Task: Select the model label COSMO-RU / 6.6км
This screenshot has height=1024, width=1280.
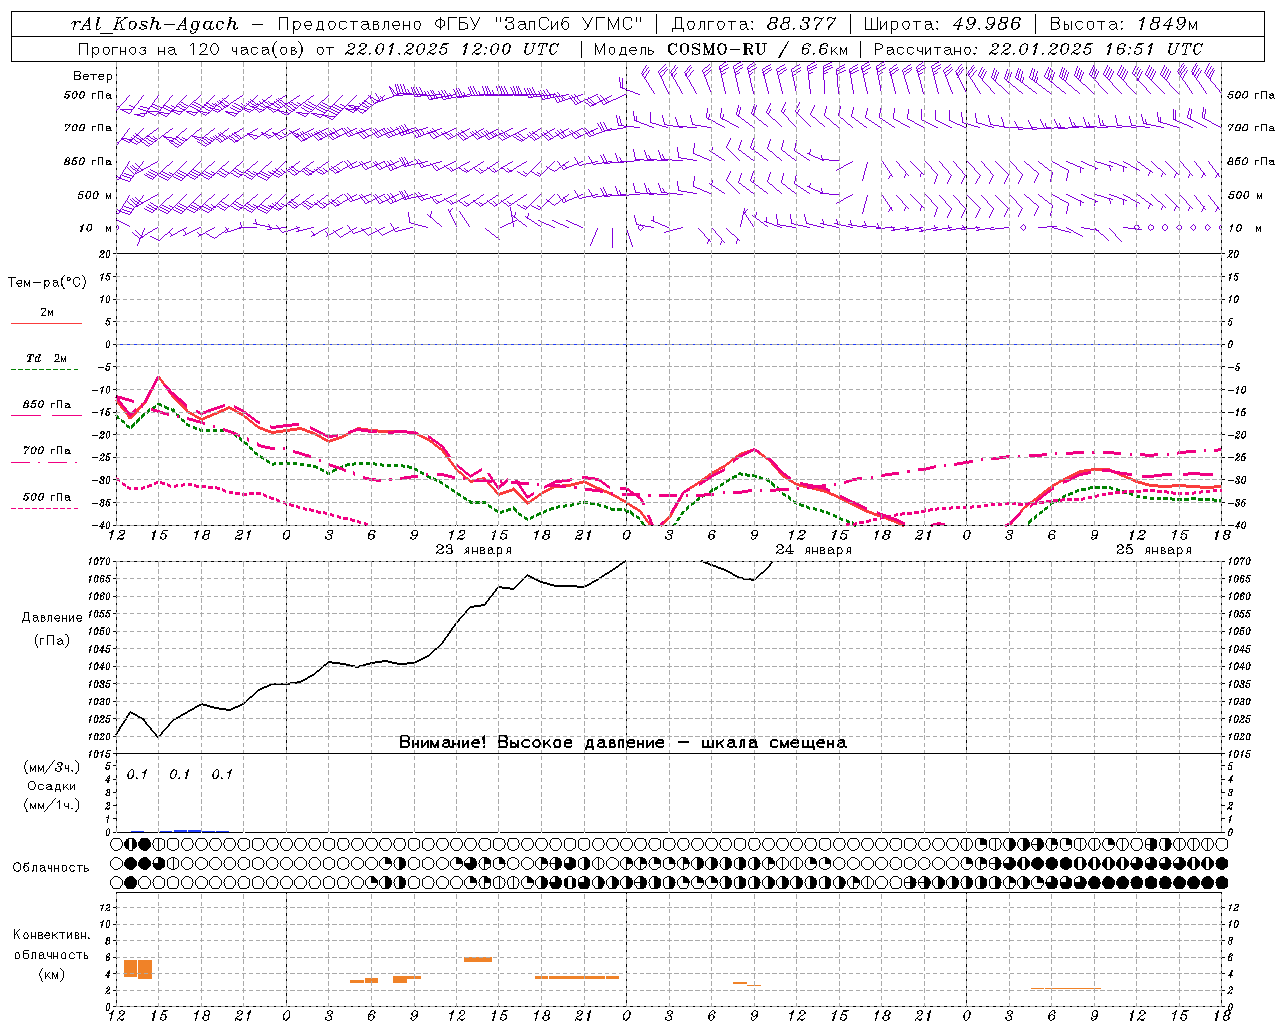Action: [x=757, y=49]
